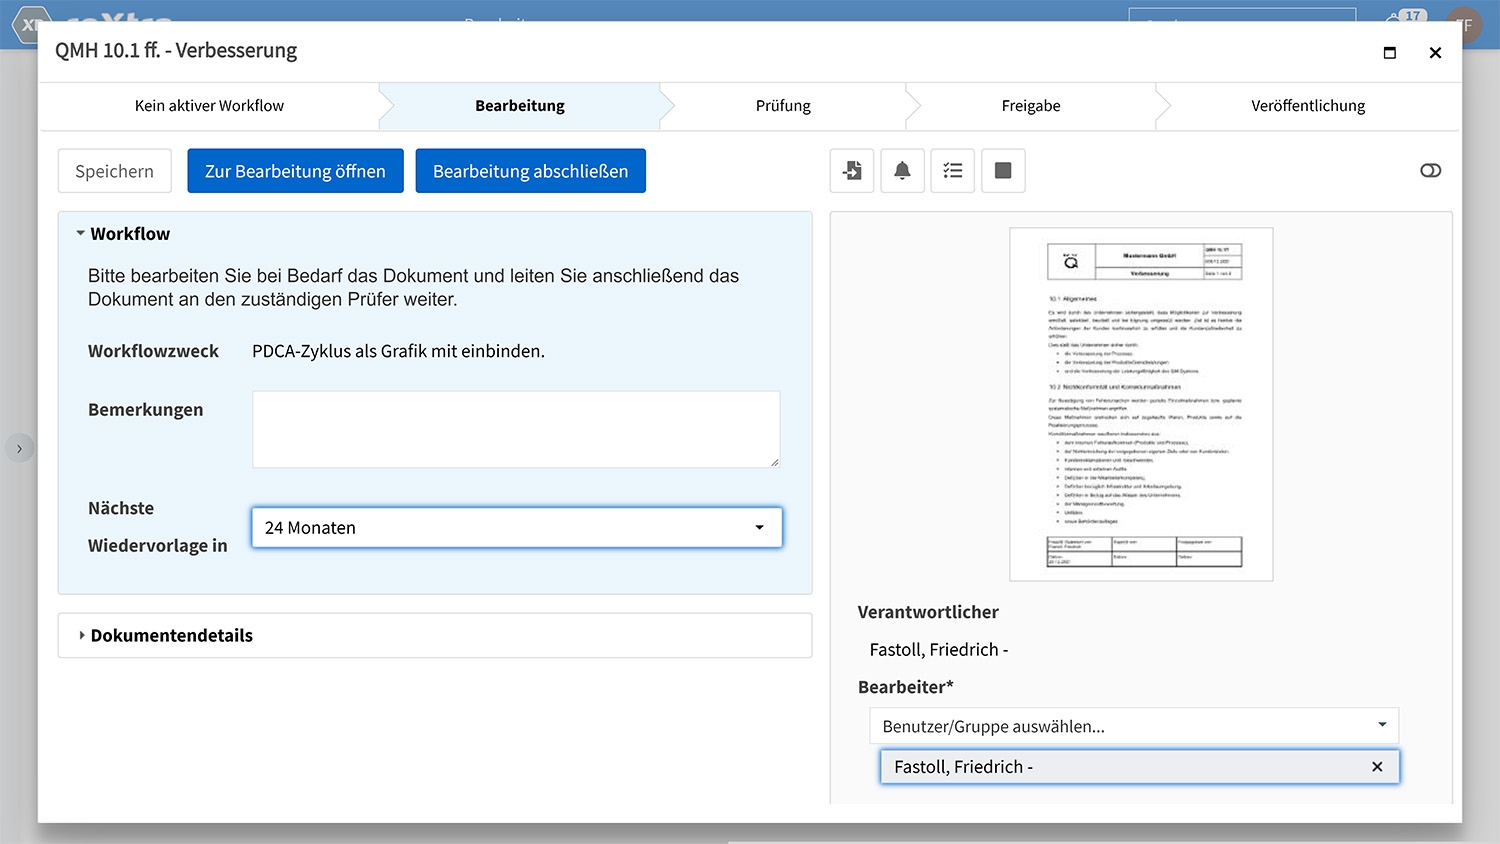Flip the toggle switch at top right

pyautogui.click(x=1430, y=171)
